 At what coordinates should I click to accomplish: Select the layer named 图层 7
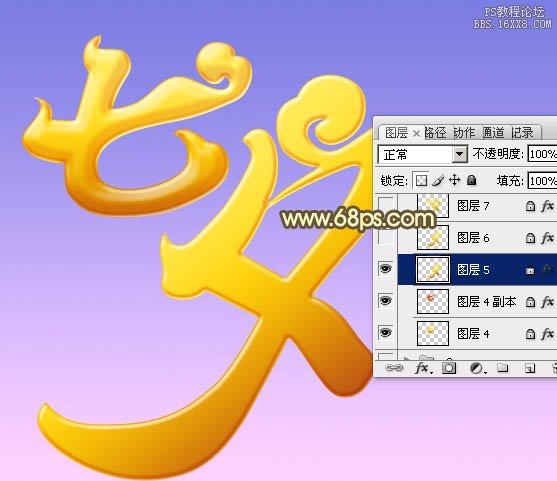473,205
